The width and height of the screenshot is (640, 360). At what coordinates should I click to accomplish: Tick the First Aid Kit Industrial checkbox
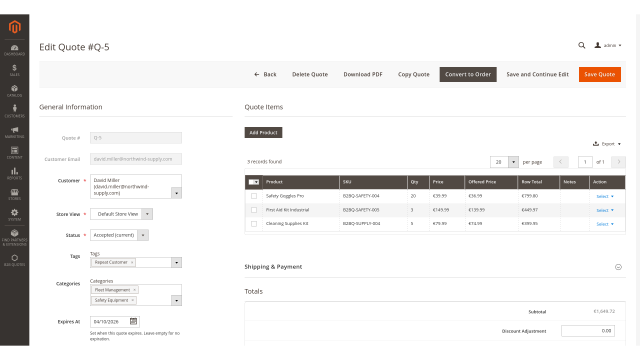tap(254, 210)
